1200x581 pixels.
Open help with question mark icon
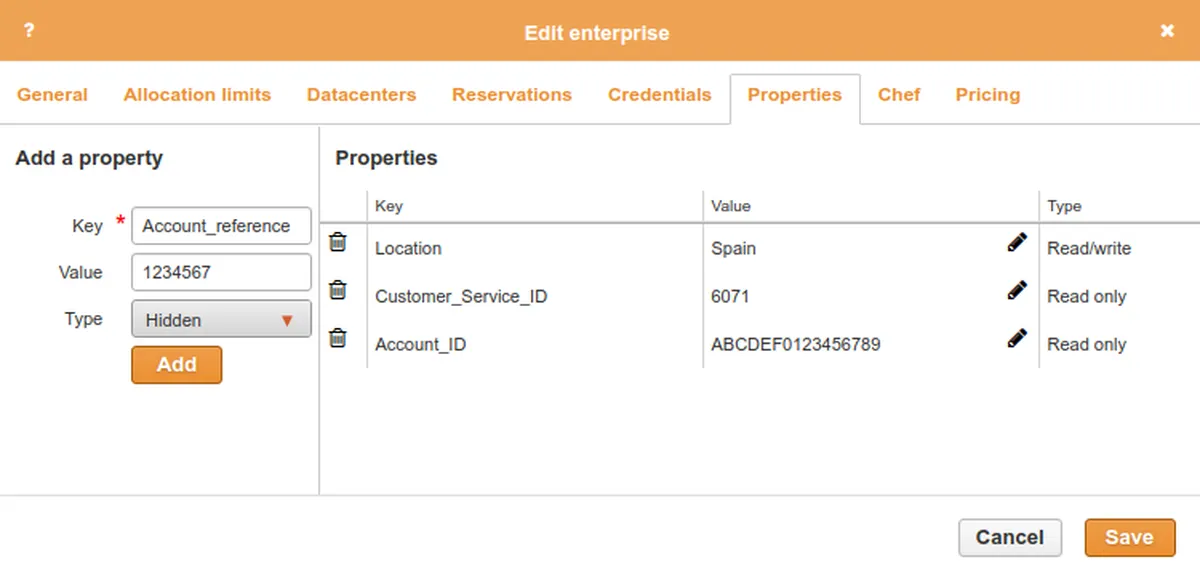[x=29, y=31]
